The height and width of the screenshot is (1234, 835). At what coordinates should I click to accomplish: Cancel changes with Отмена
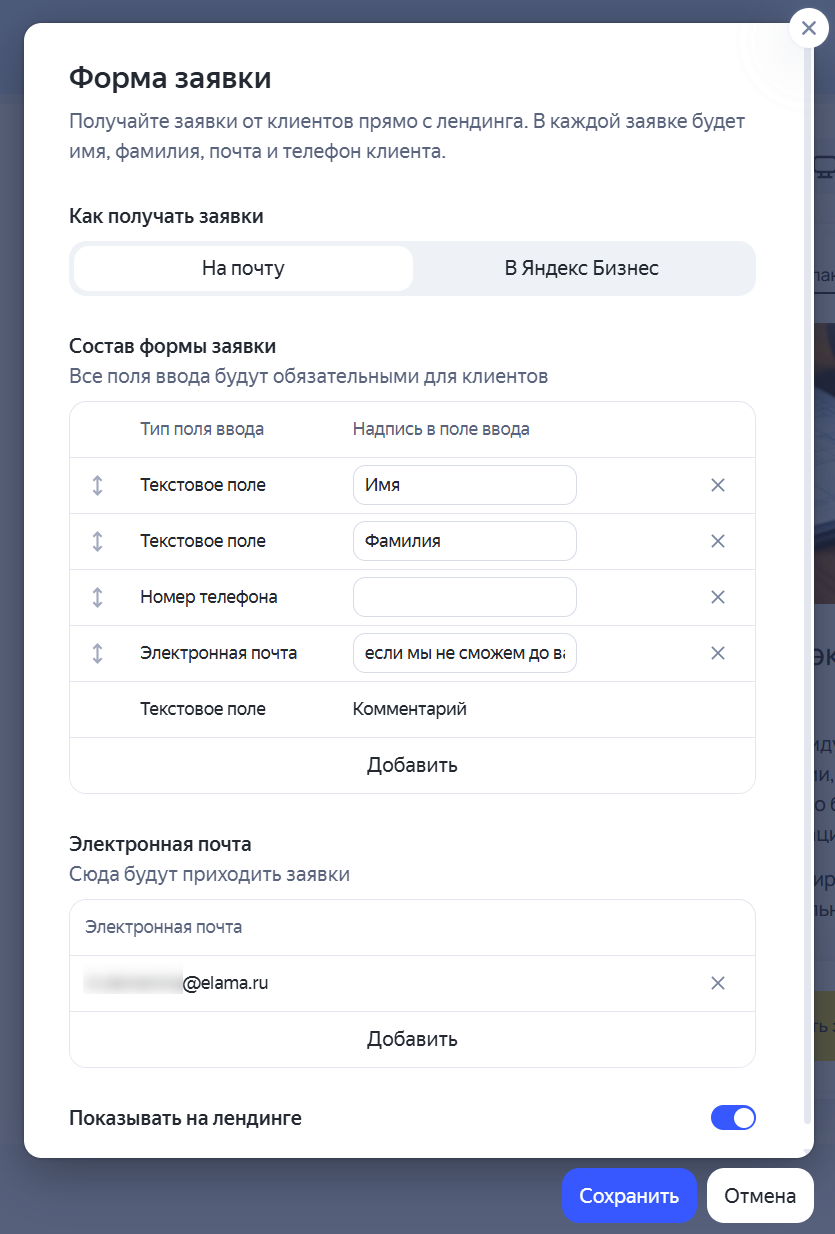tap(760, 1196)
